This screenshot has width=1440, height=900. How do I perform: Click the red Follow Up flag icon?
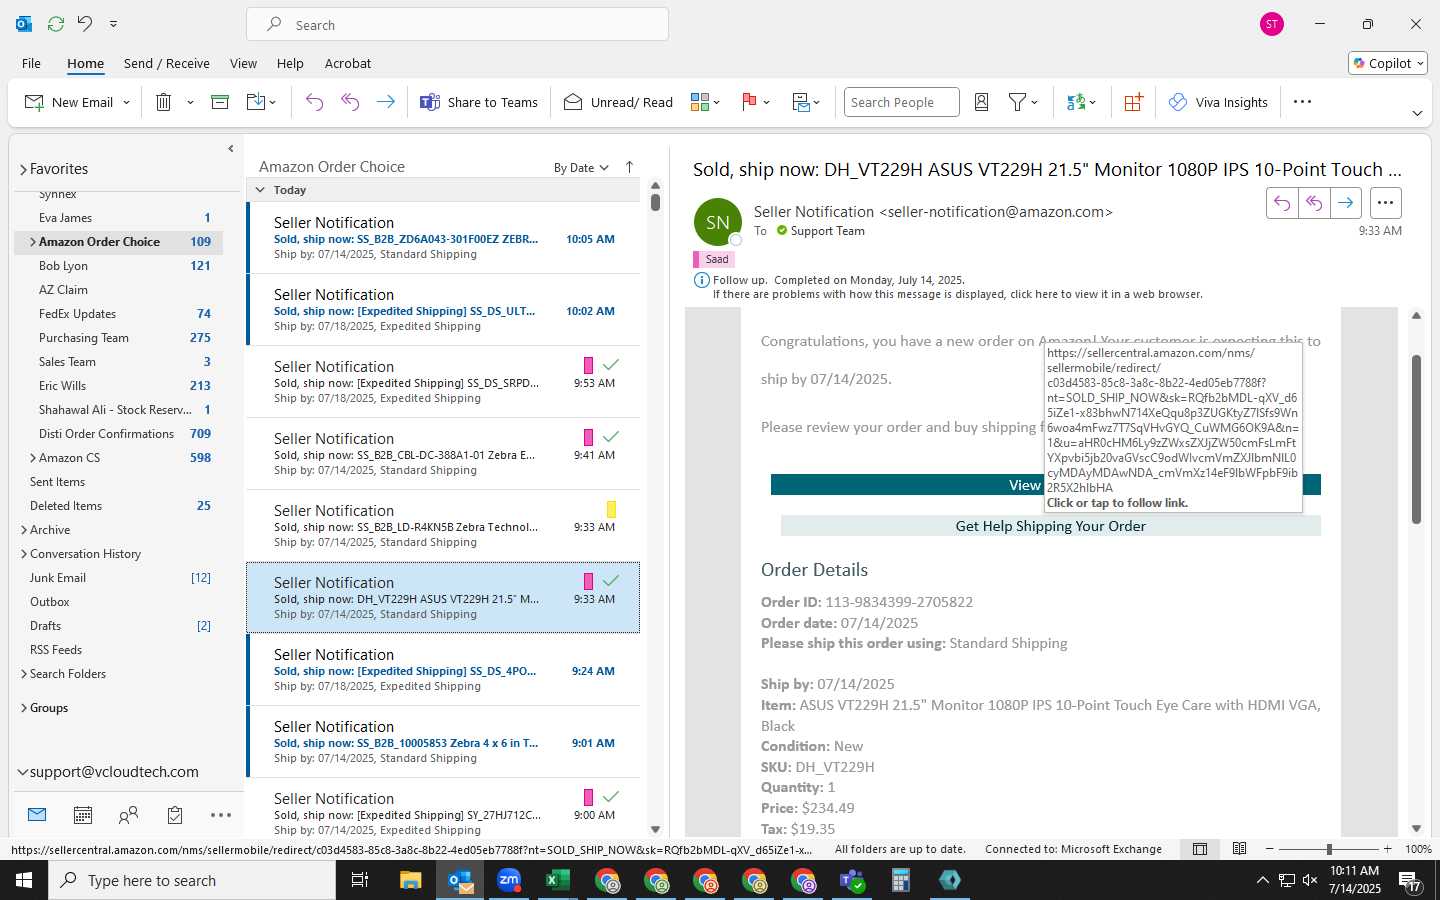pos(749,102)
